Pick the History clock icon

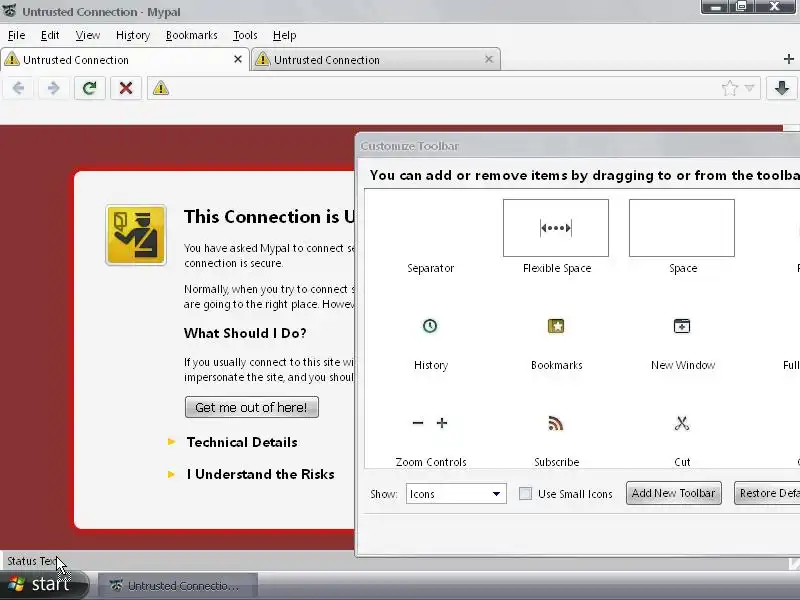click(430, 326)
